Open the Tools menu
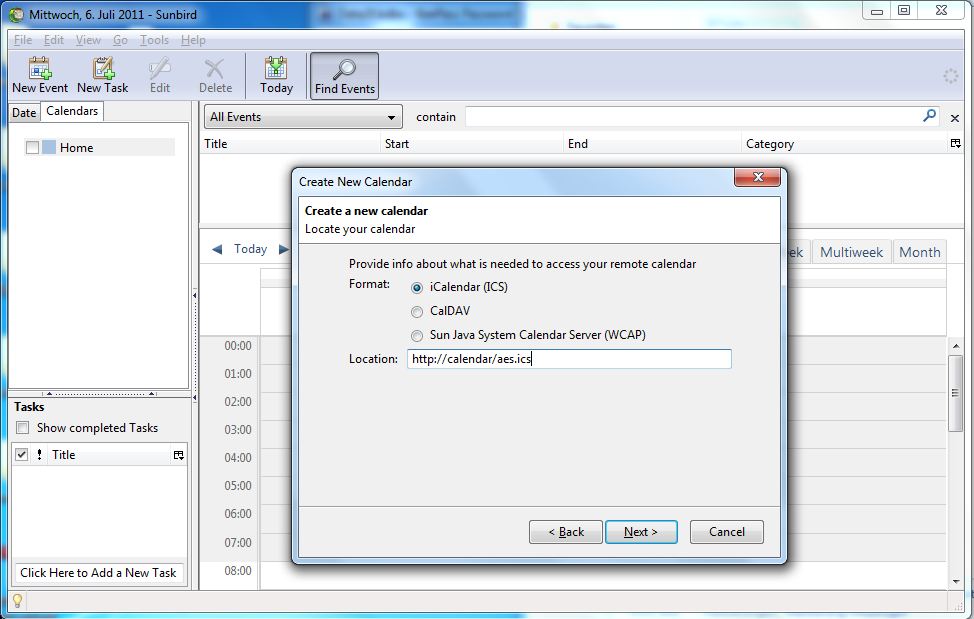974x619 pixels. 154,40
